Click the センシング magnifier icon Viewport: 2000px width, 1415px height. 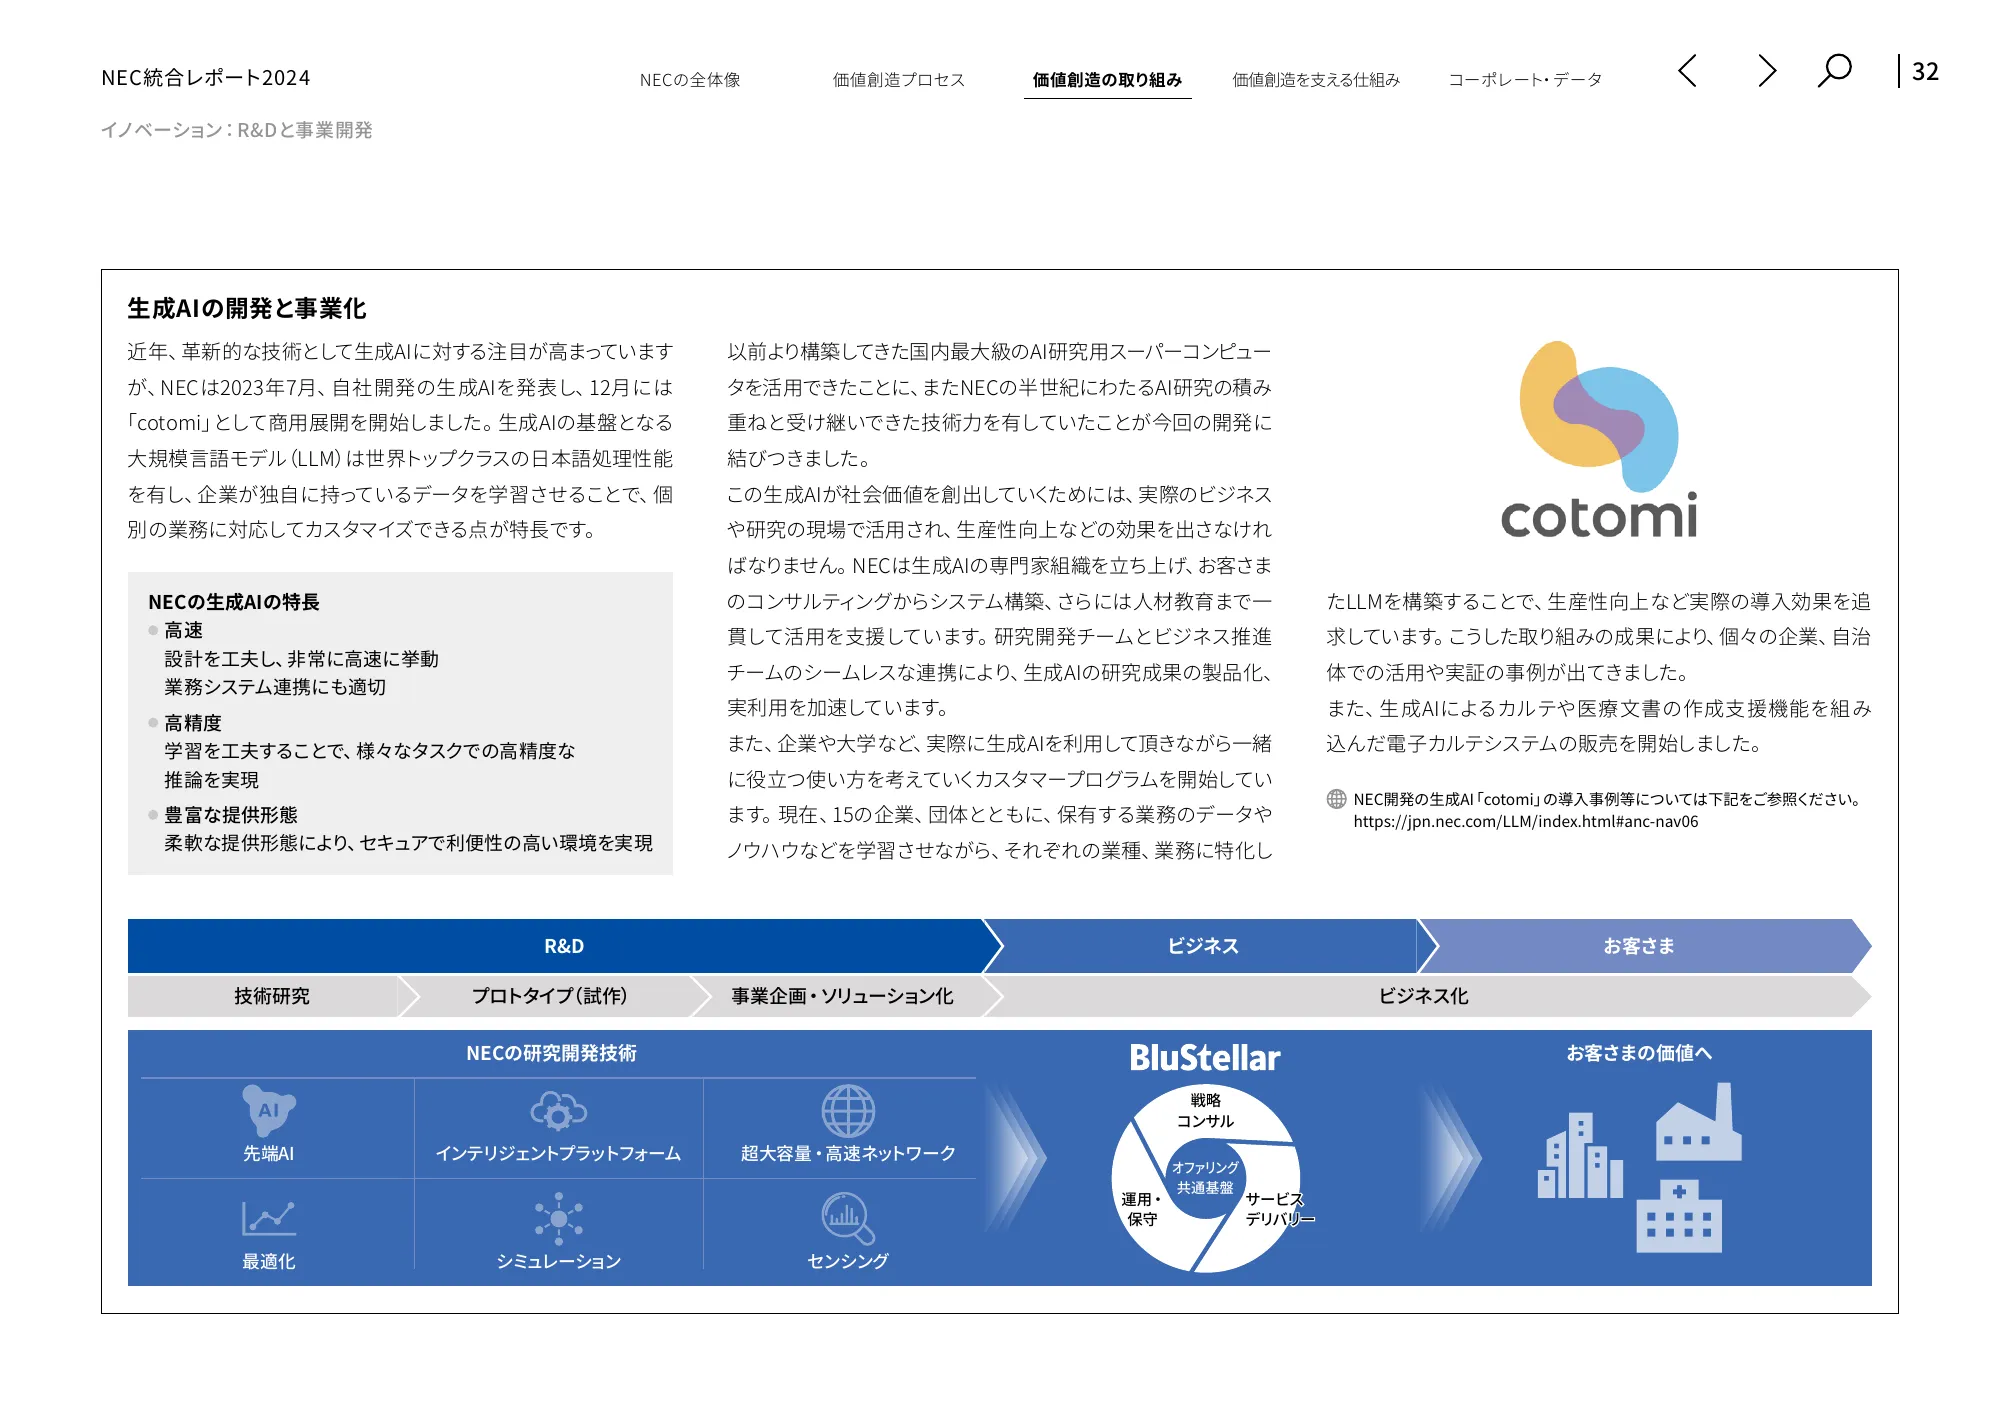pyautogui.click(x=848, y=1218)
